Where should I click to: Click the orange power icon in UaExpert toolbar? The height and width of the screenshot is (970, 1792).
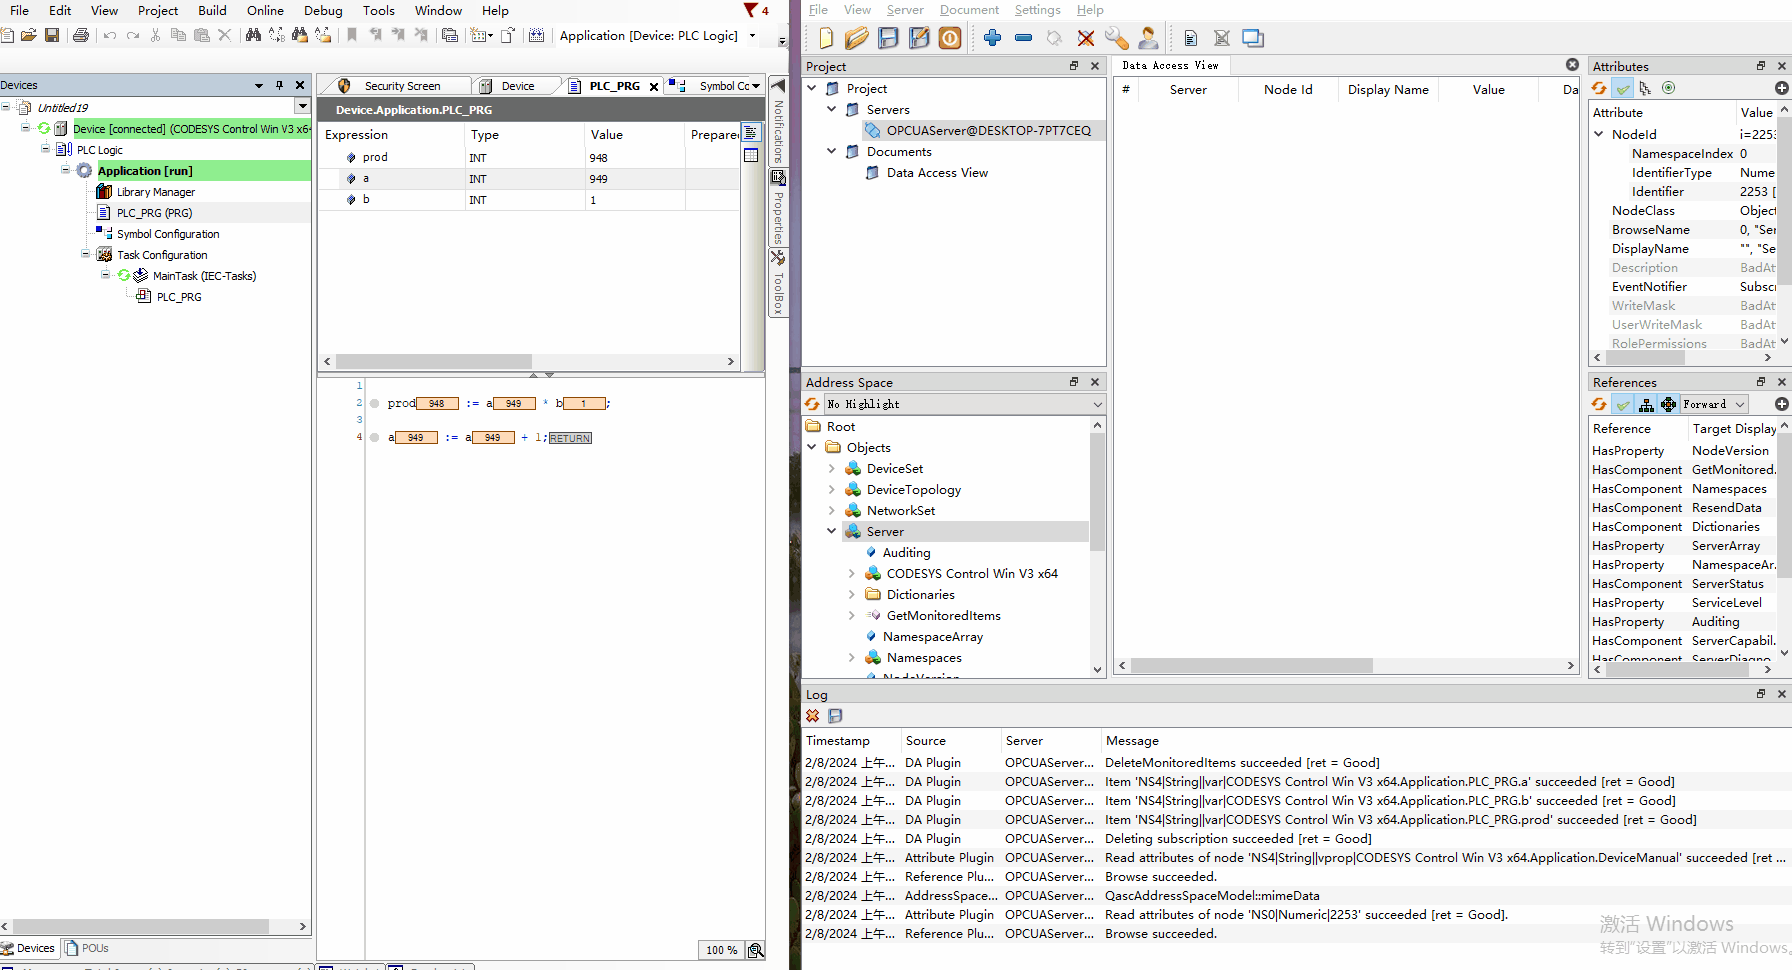950,38
